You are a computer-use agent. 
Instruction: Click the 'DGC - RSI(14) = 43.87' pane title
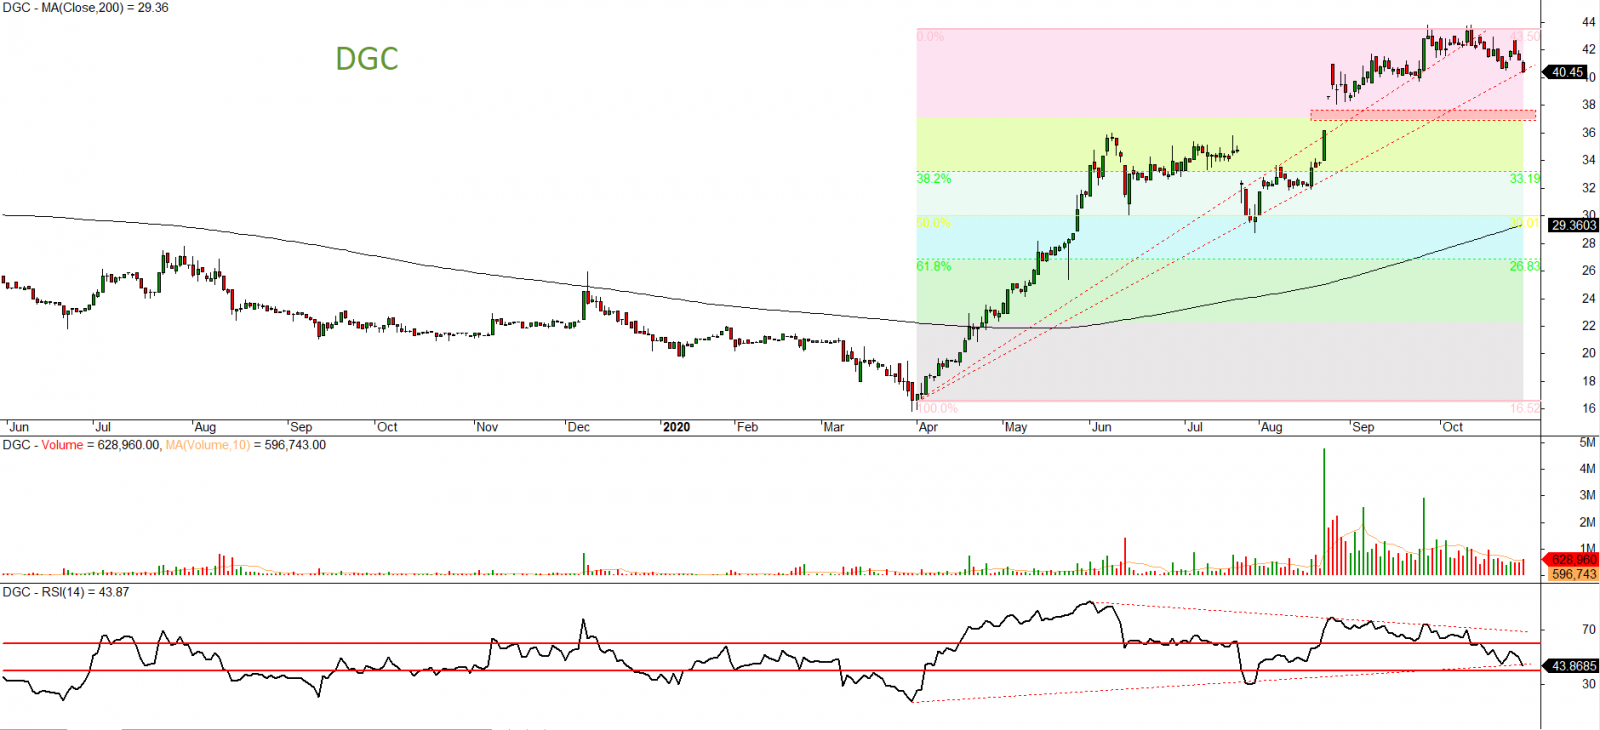click(x=66, y=592)
